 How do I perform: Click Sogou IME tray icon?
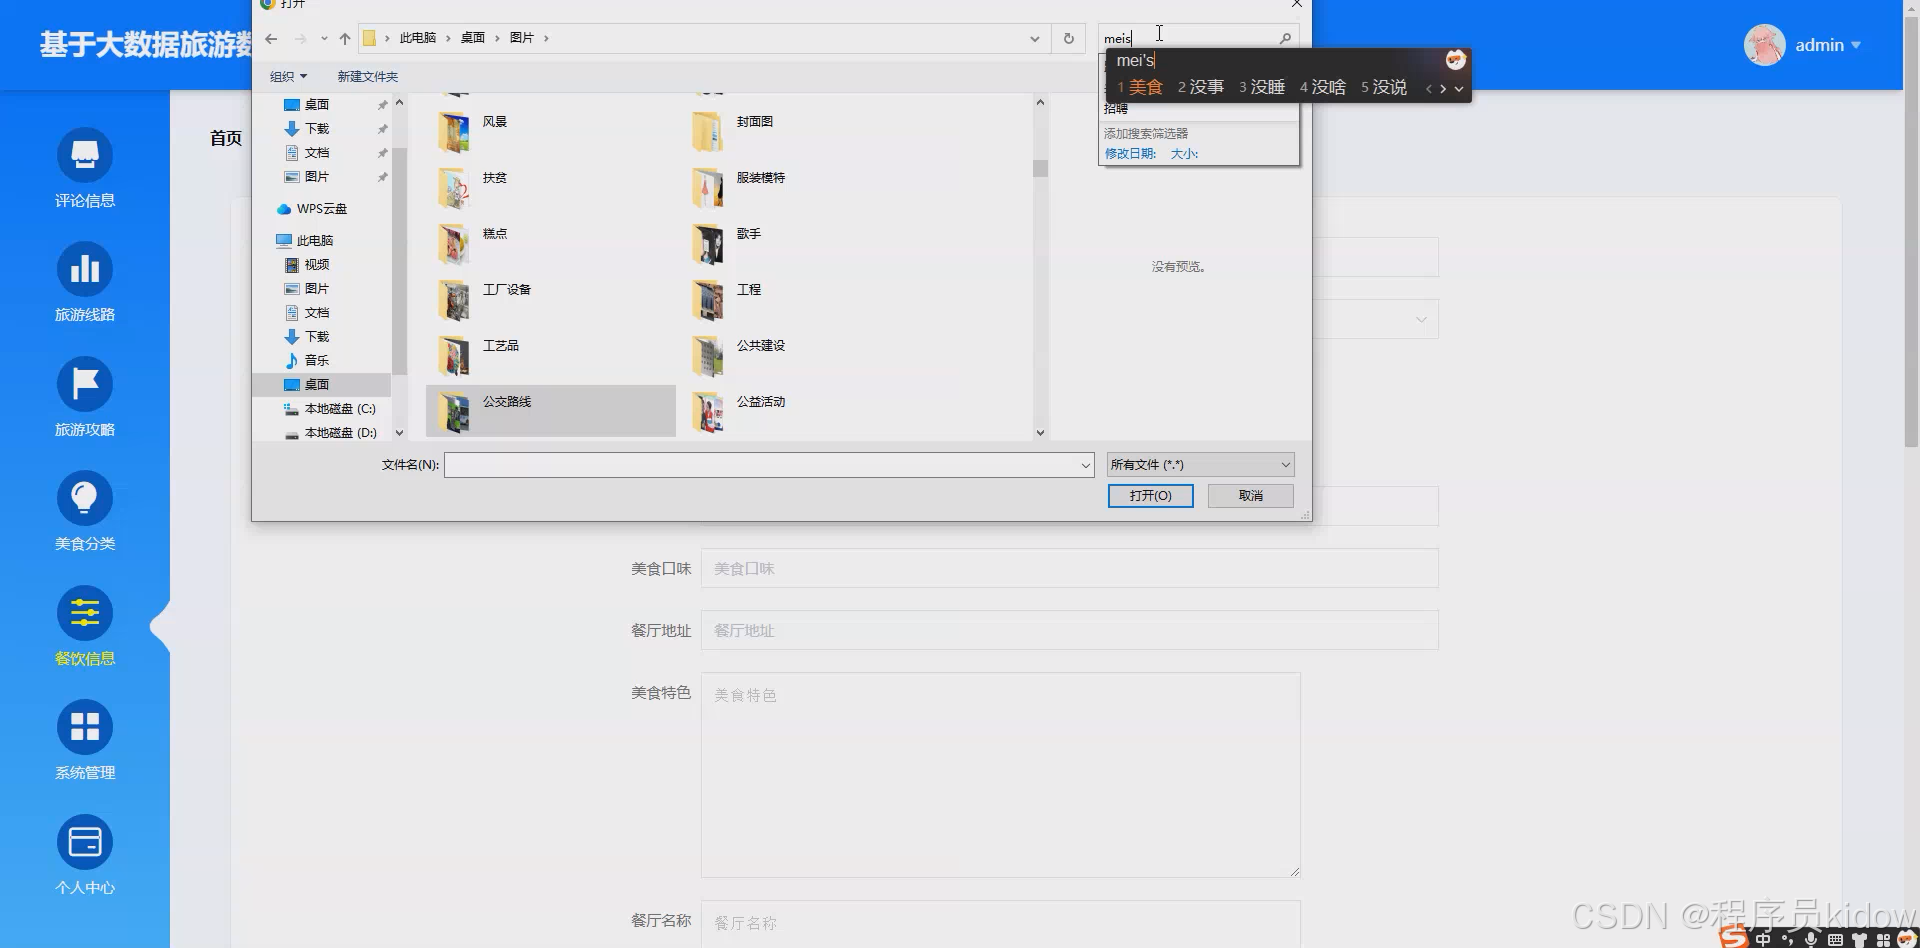coord(1734,937)
